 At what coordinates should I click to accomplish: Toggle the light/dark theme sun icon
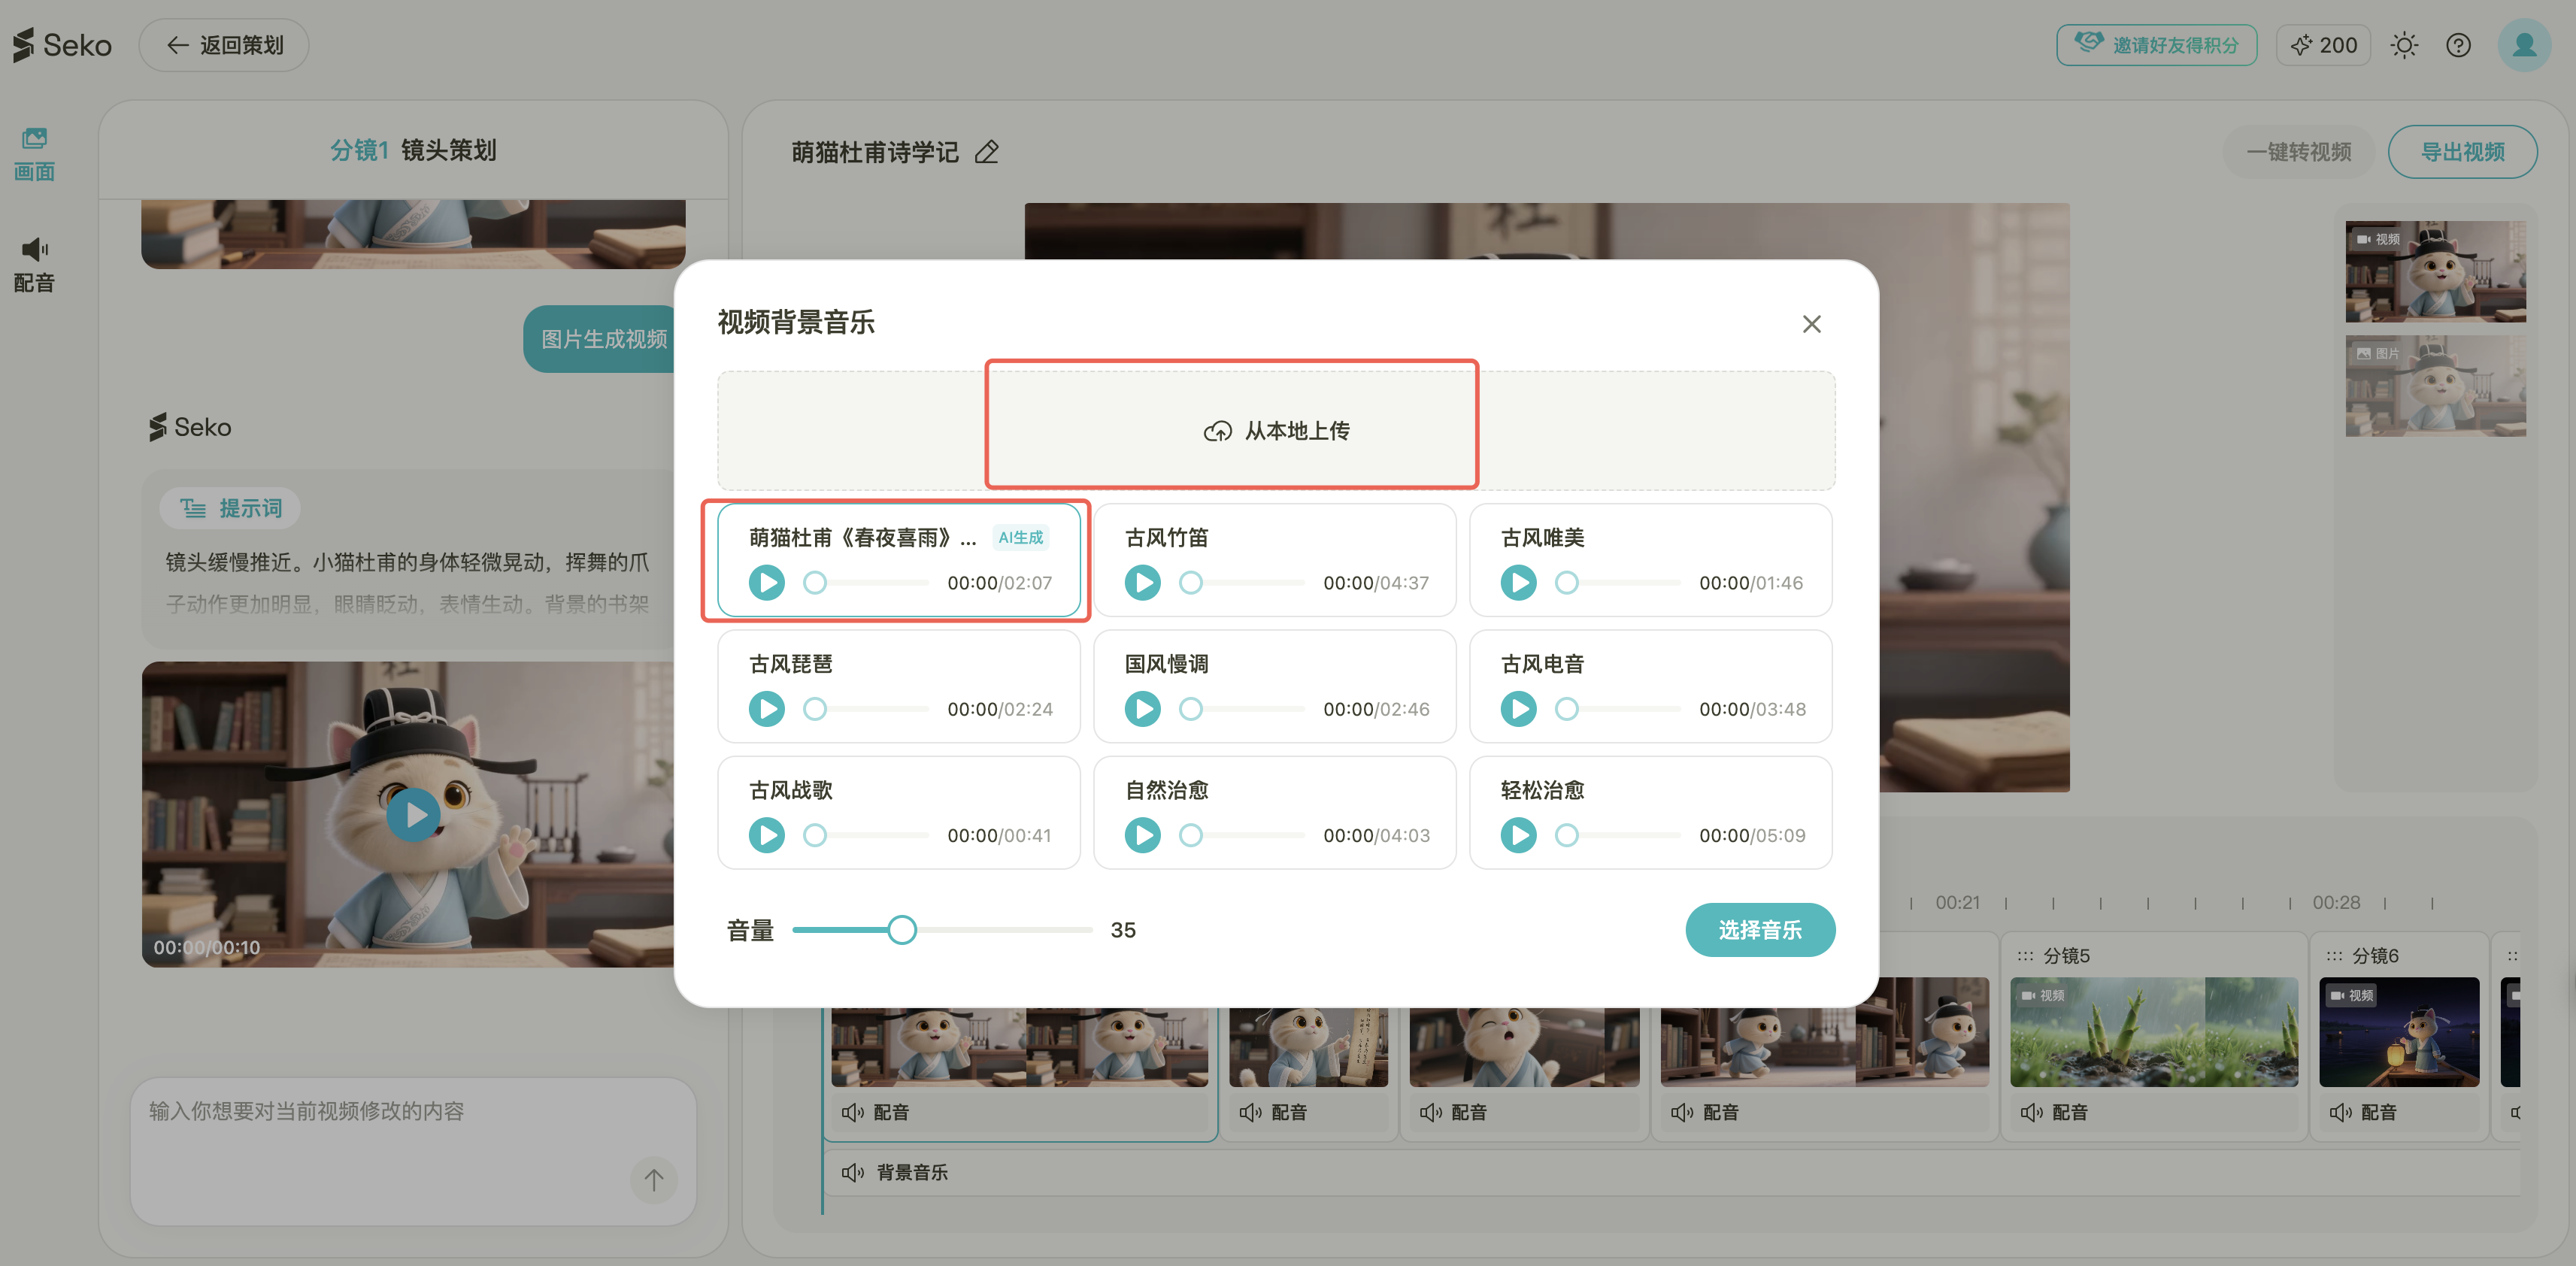pyautogui.click(x=2404, y=45)
